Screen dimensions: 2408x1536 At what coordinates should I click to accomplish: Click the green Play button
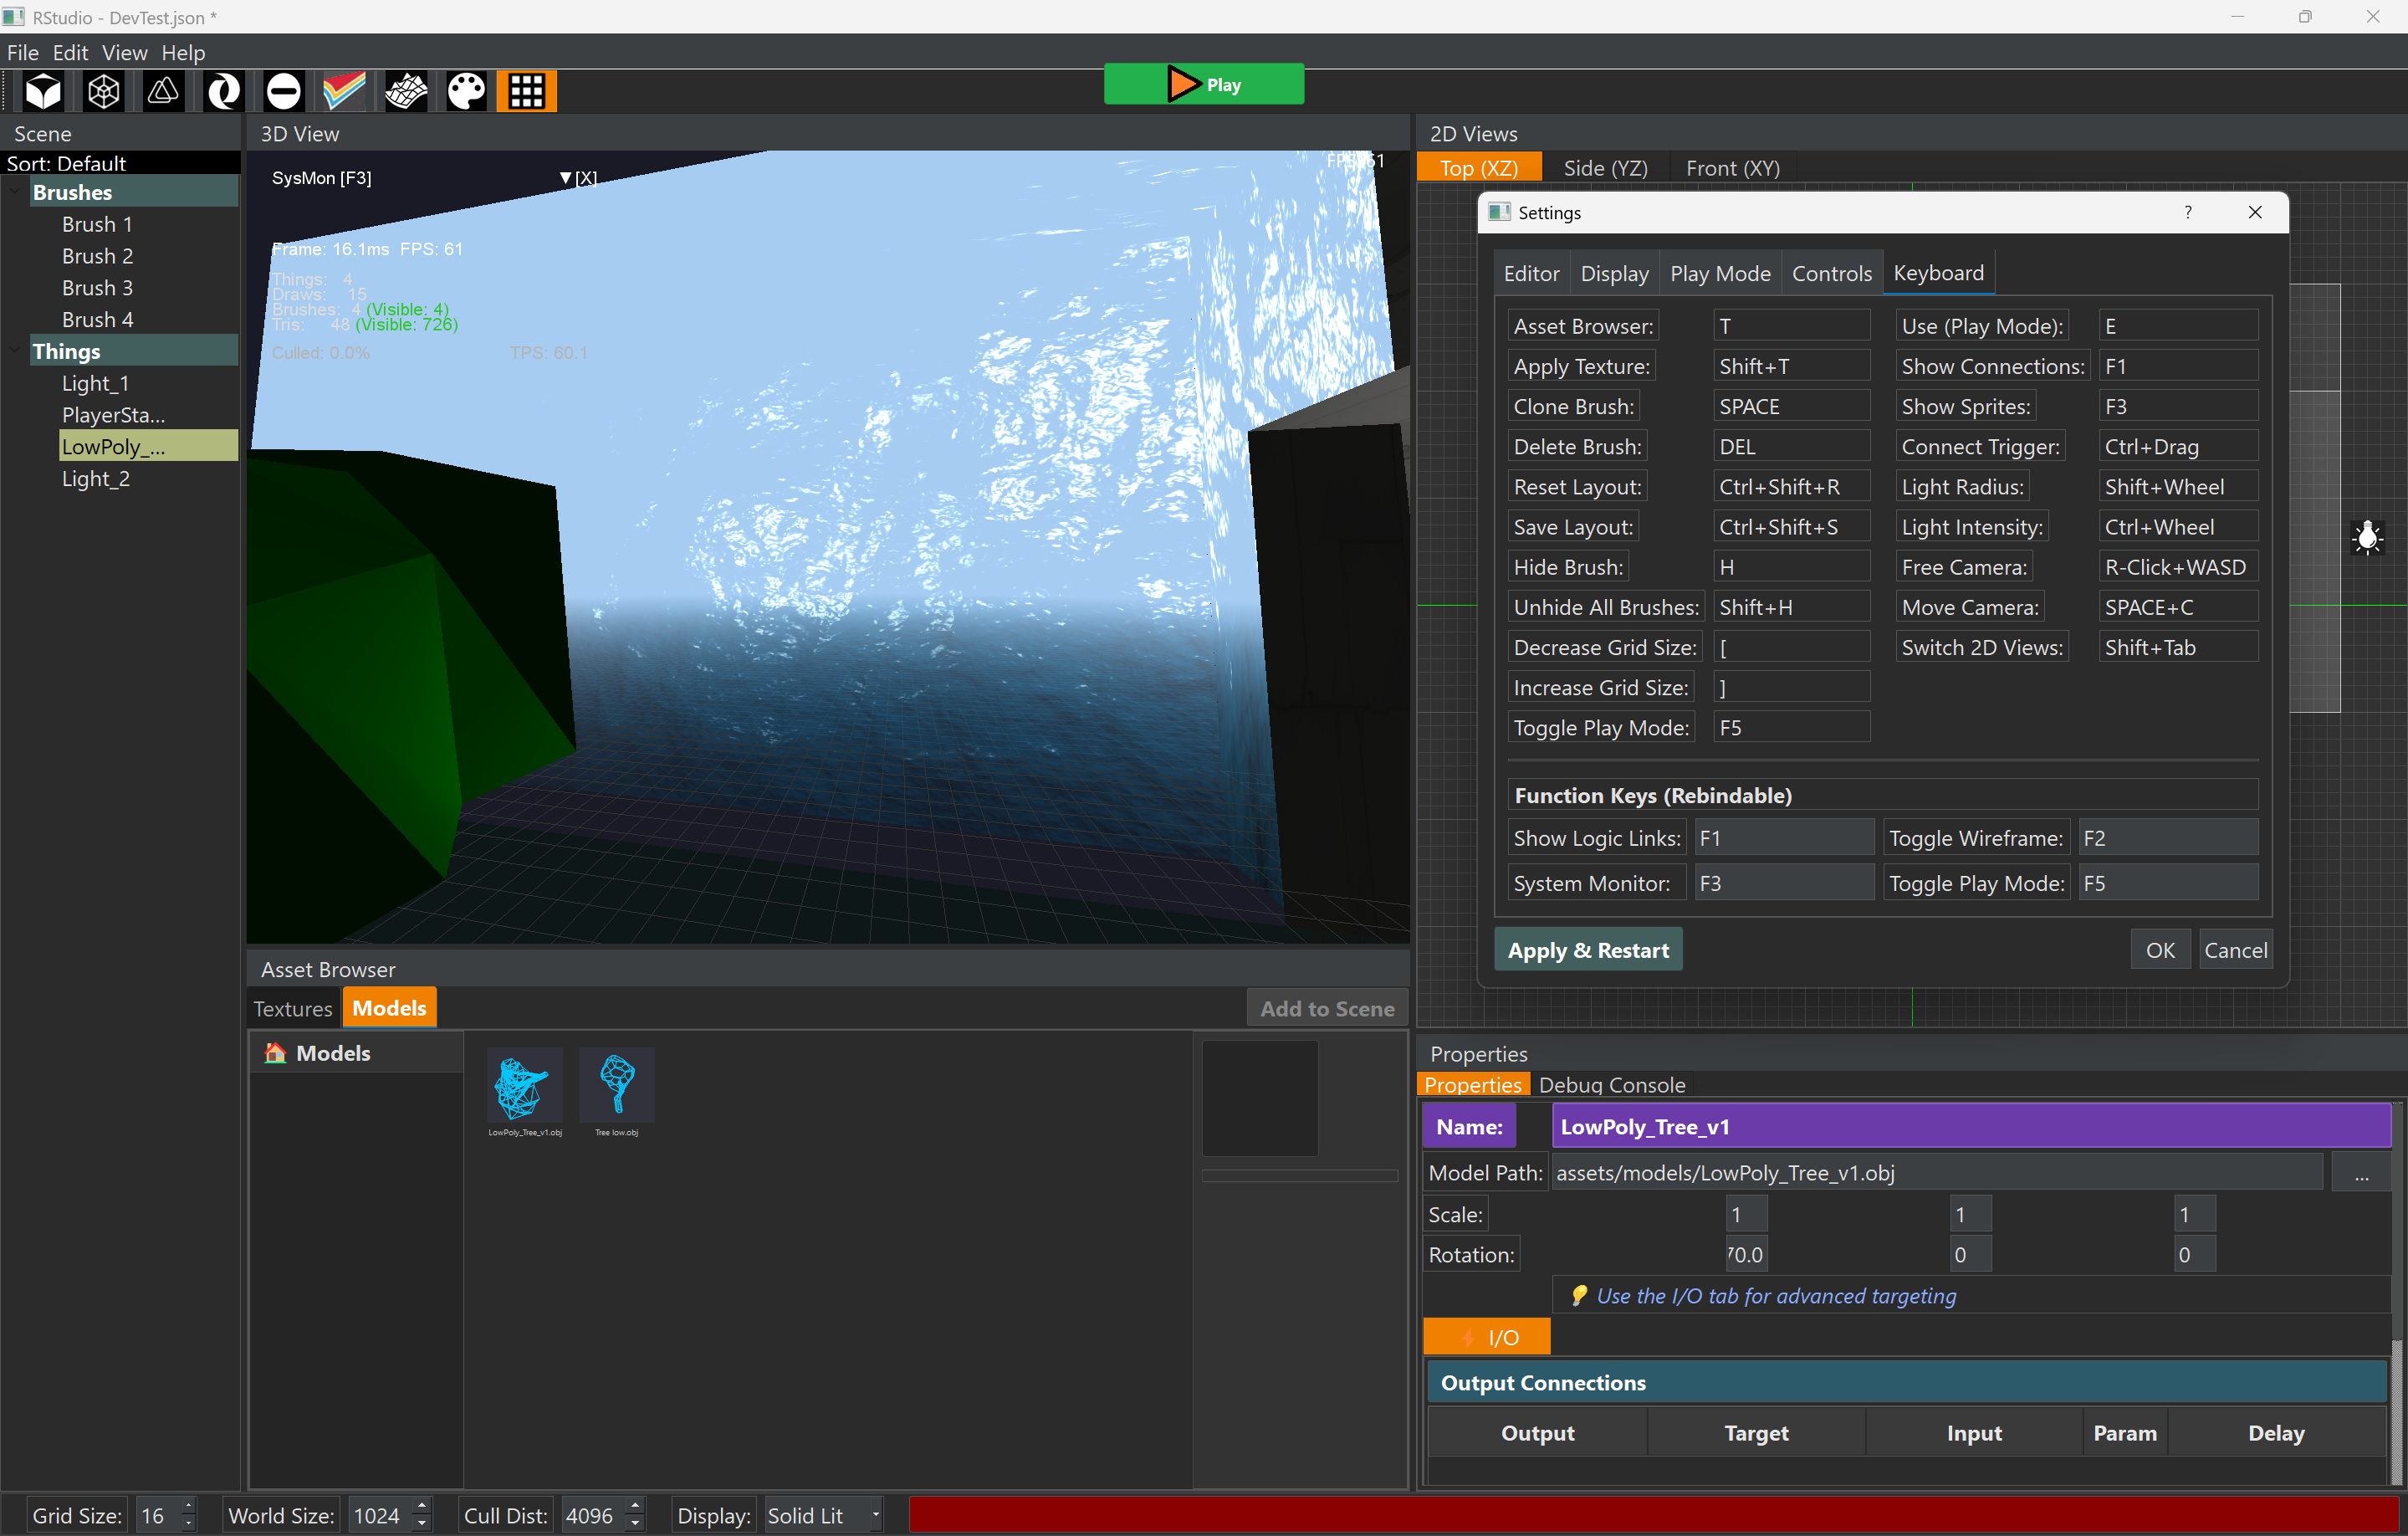click(1203, 84)
